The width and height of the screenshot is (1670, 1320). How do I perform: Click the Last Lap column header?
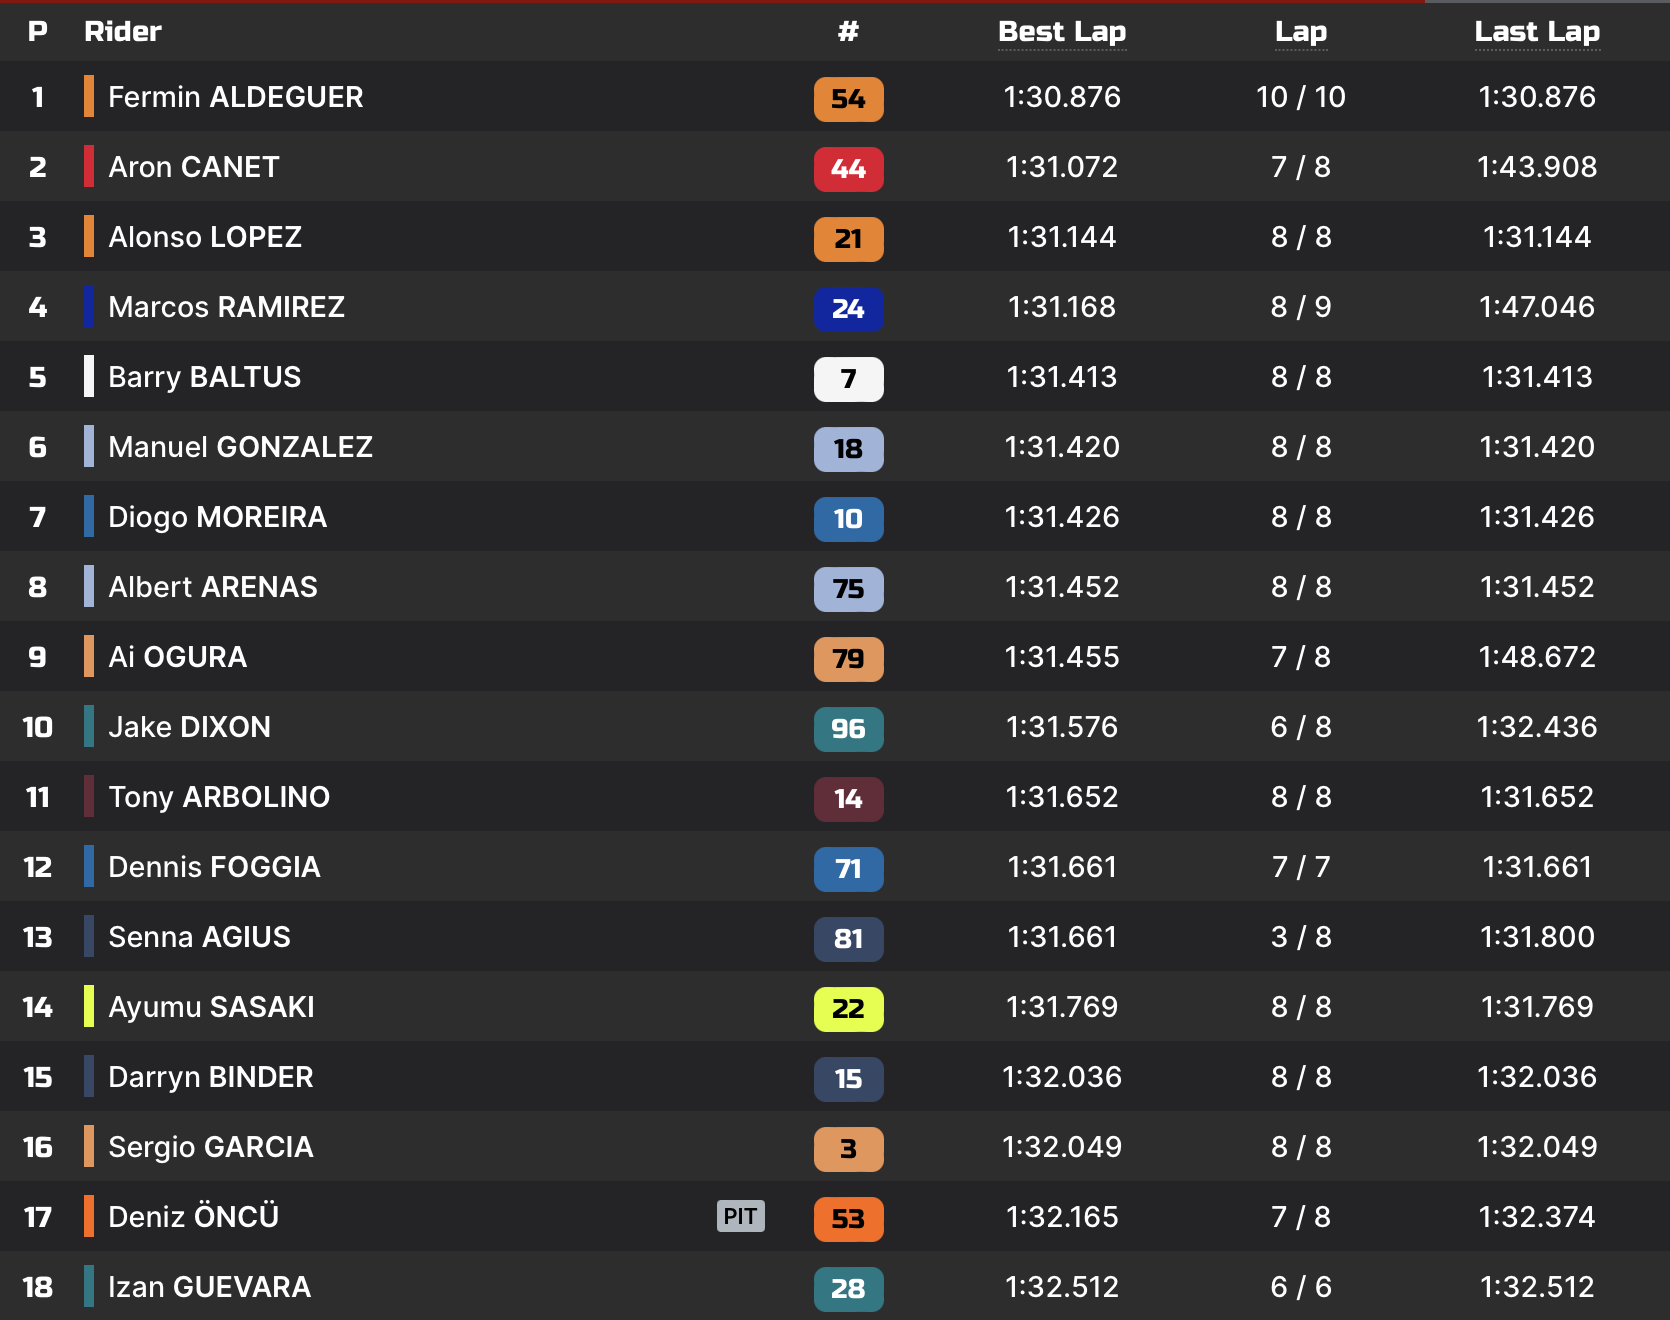[1537, 32]
